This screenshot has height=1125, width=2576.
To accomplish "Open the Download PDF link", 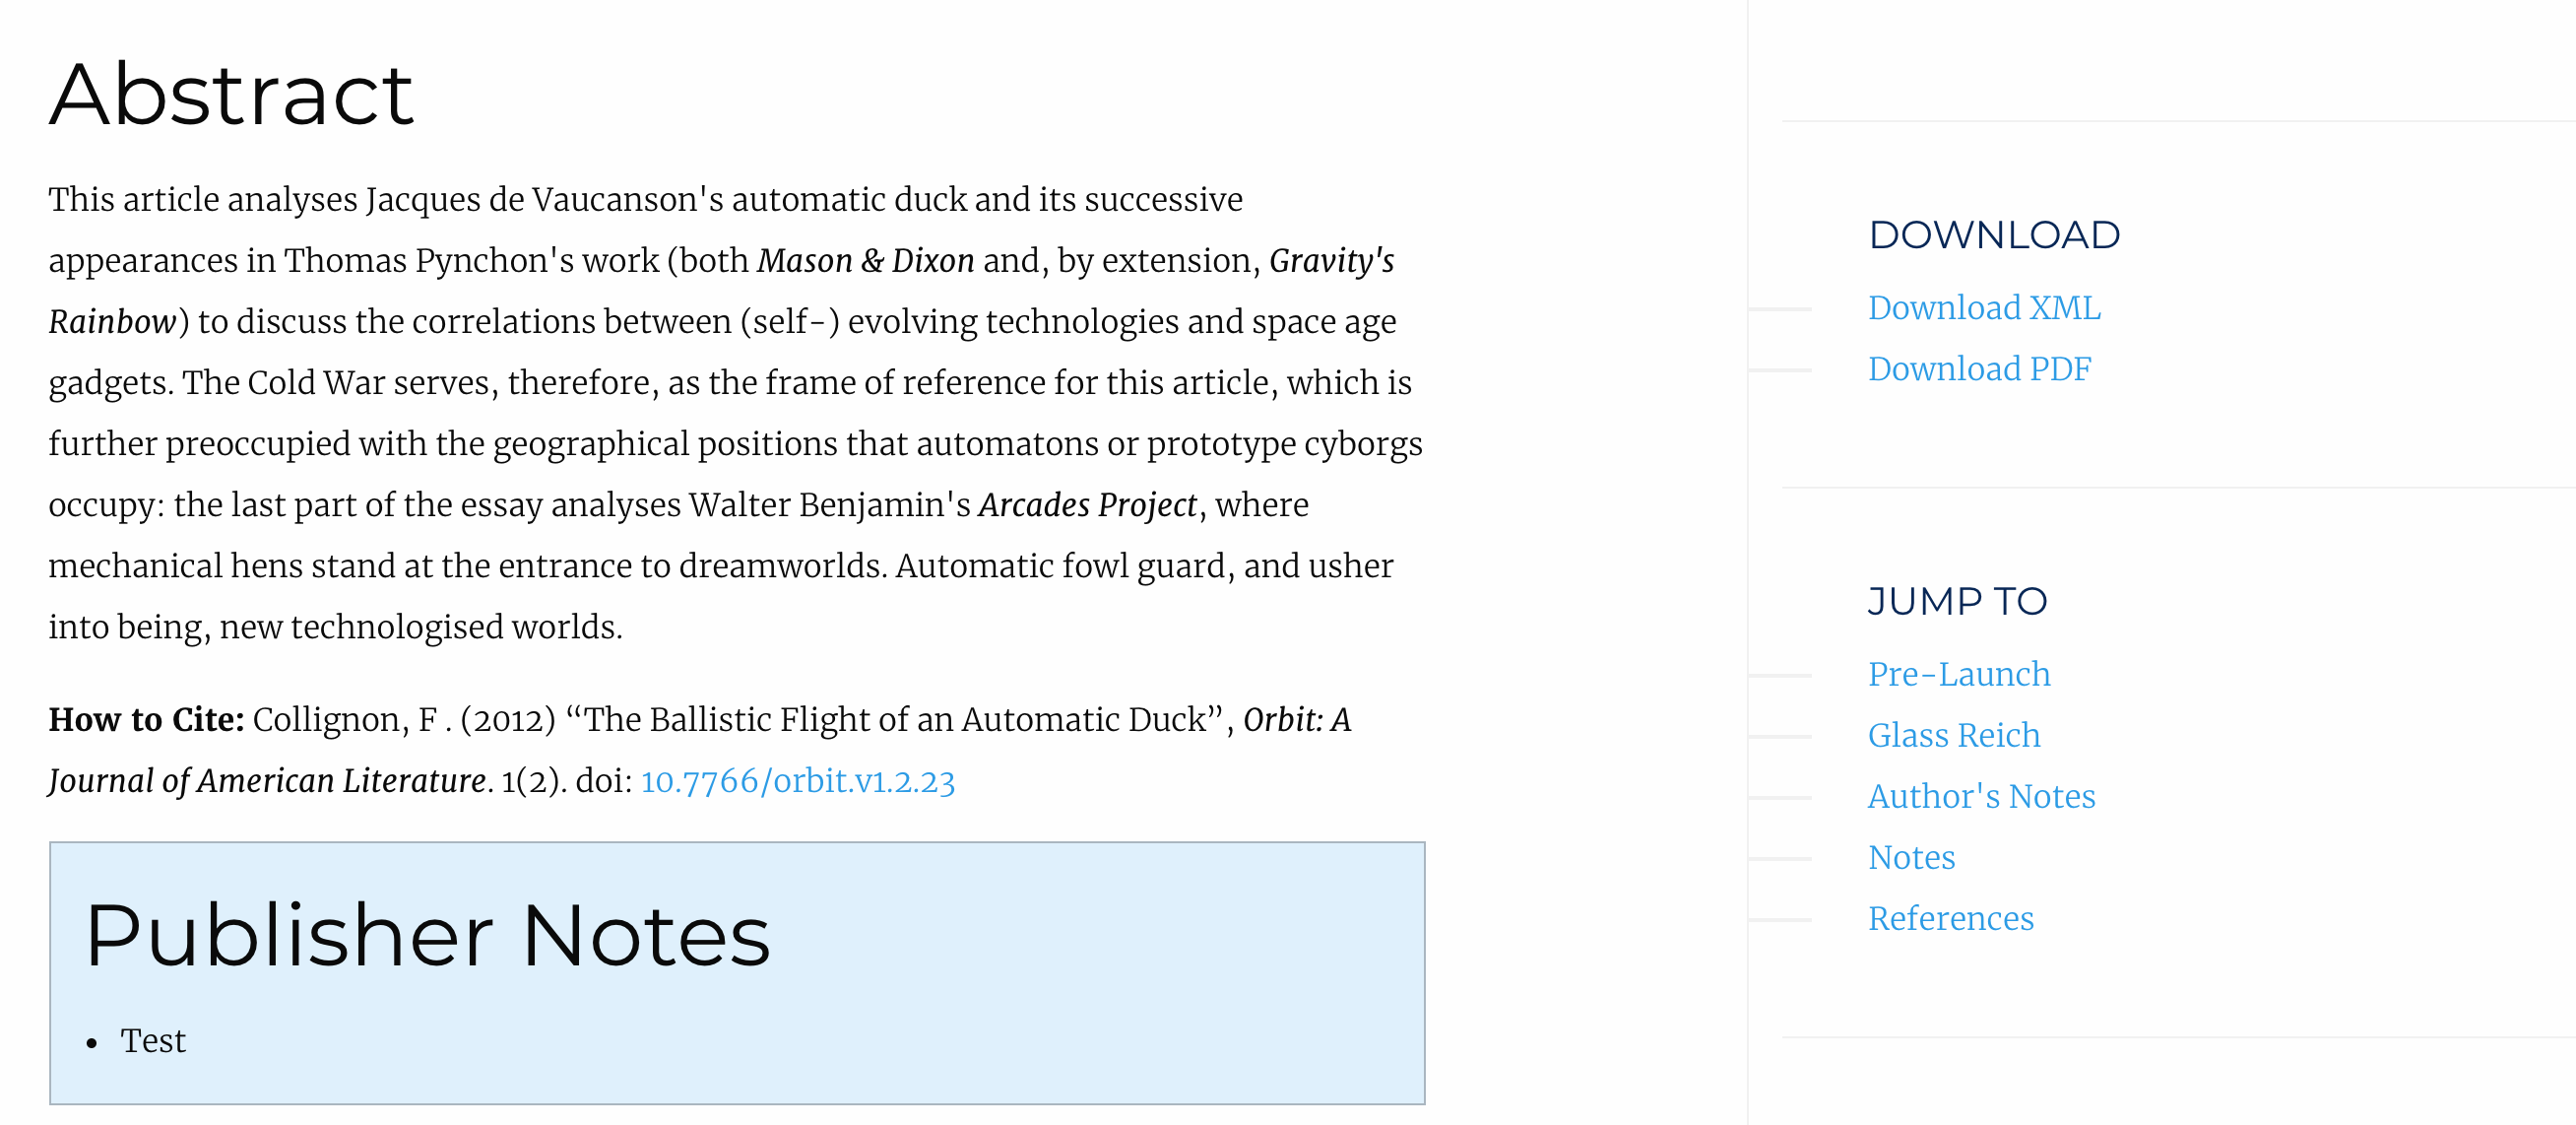I will click(x=1979, y=369).
